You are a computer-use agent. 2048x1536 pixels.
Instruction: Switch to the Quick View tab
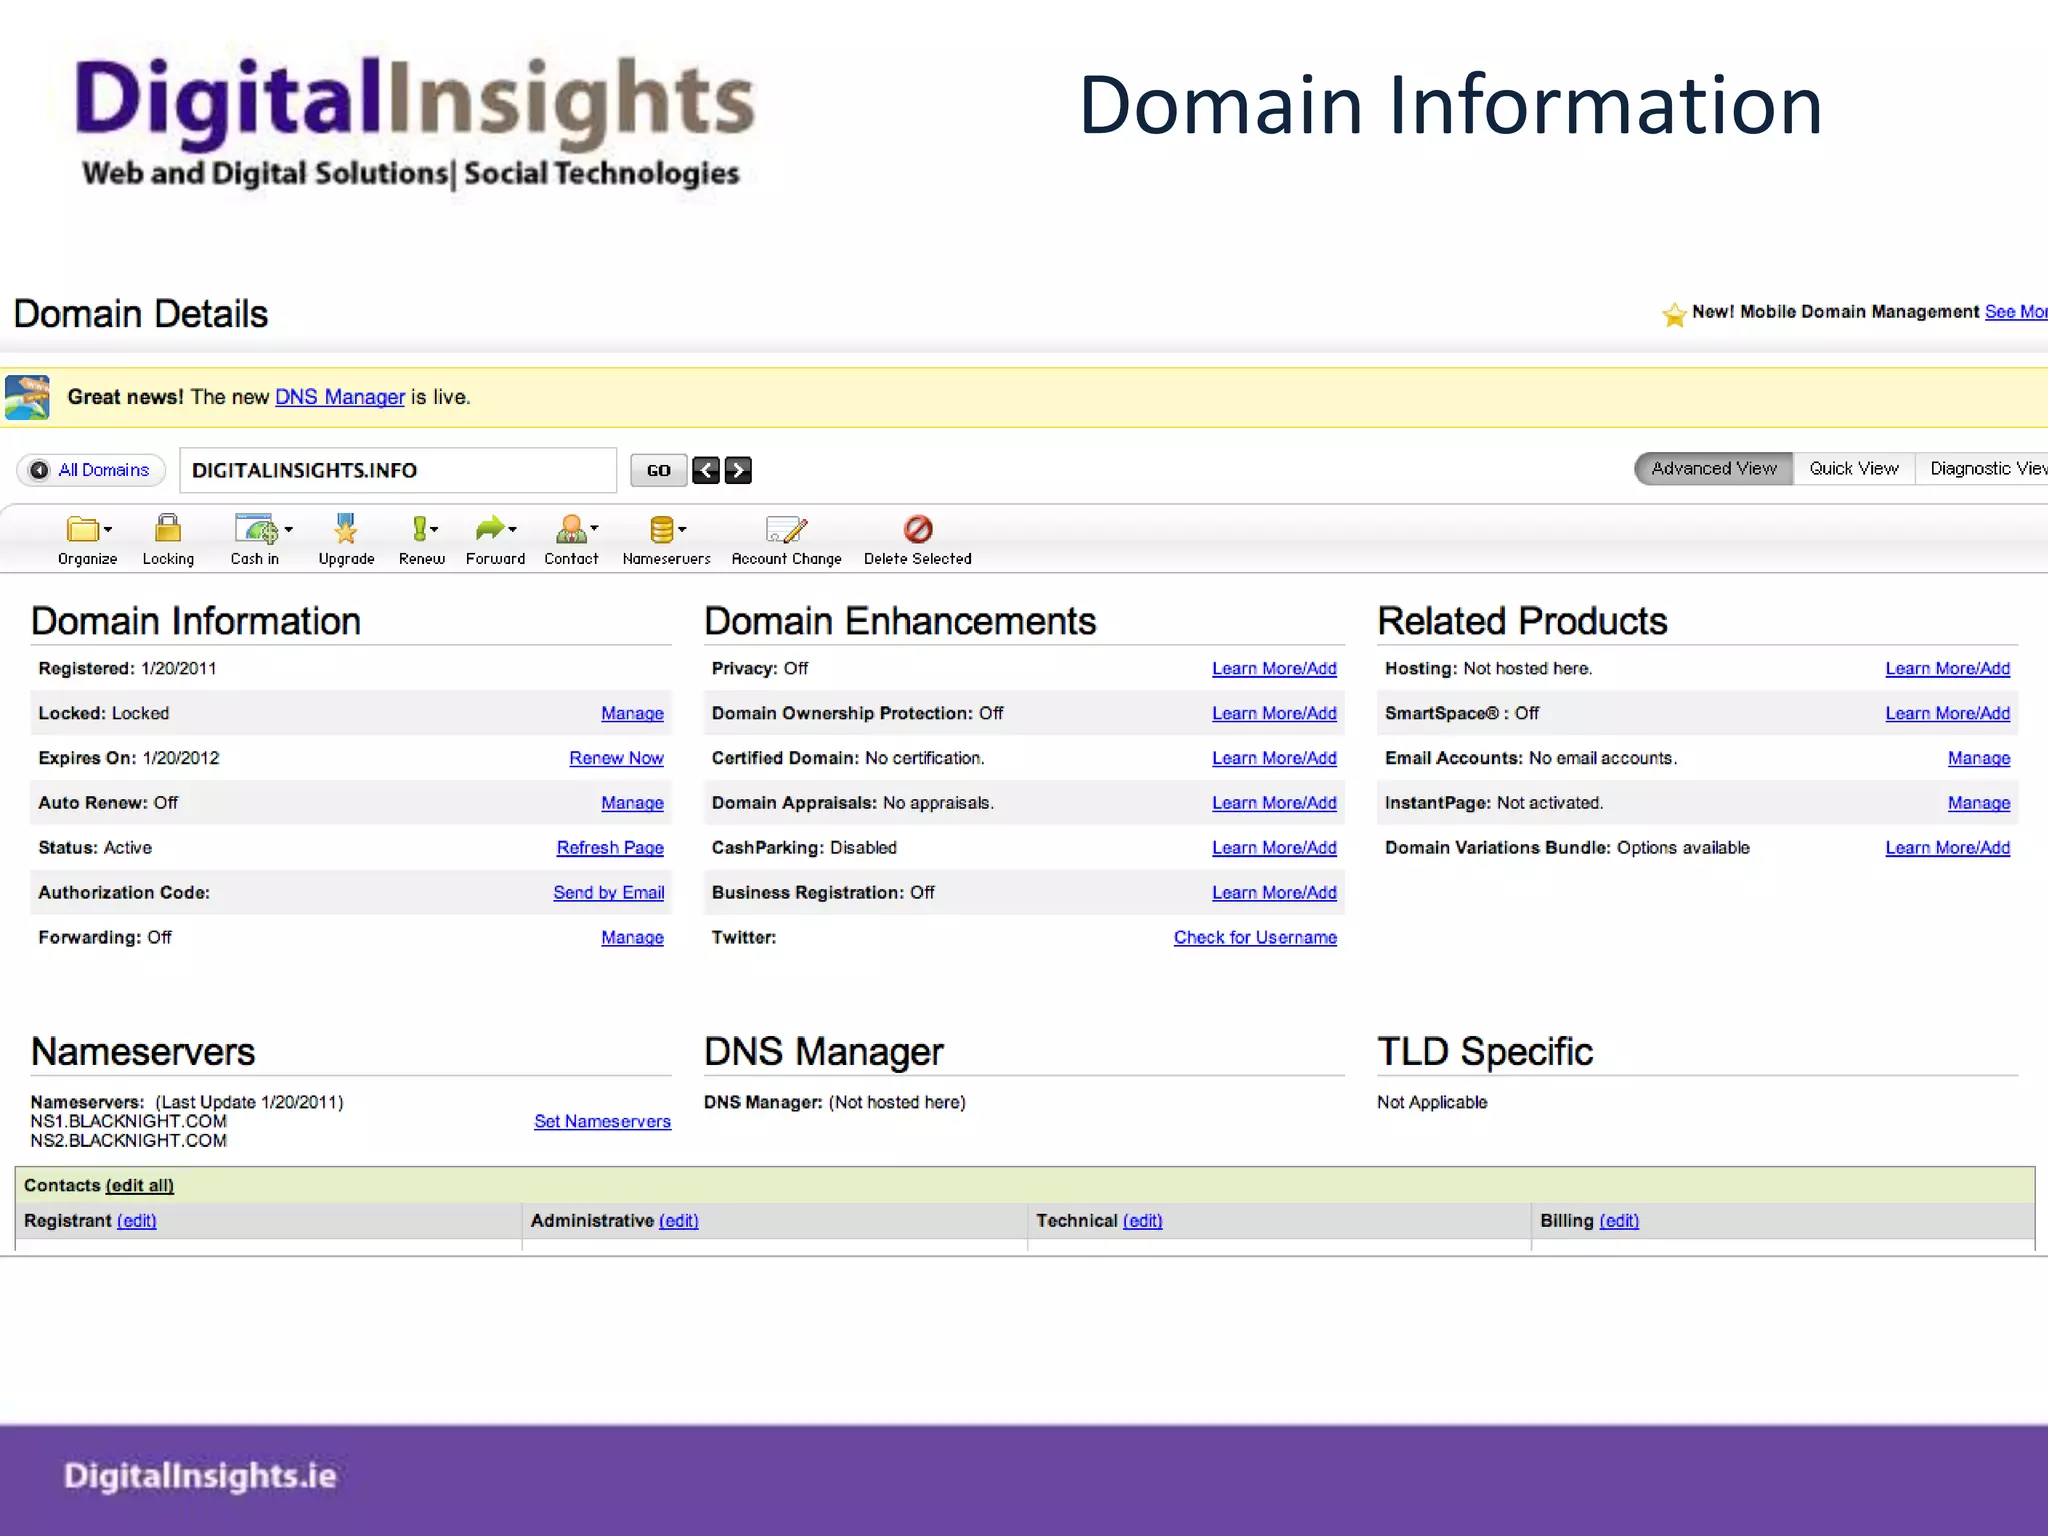(x=1853, y=469)
